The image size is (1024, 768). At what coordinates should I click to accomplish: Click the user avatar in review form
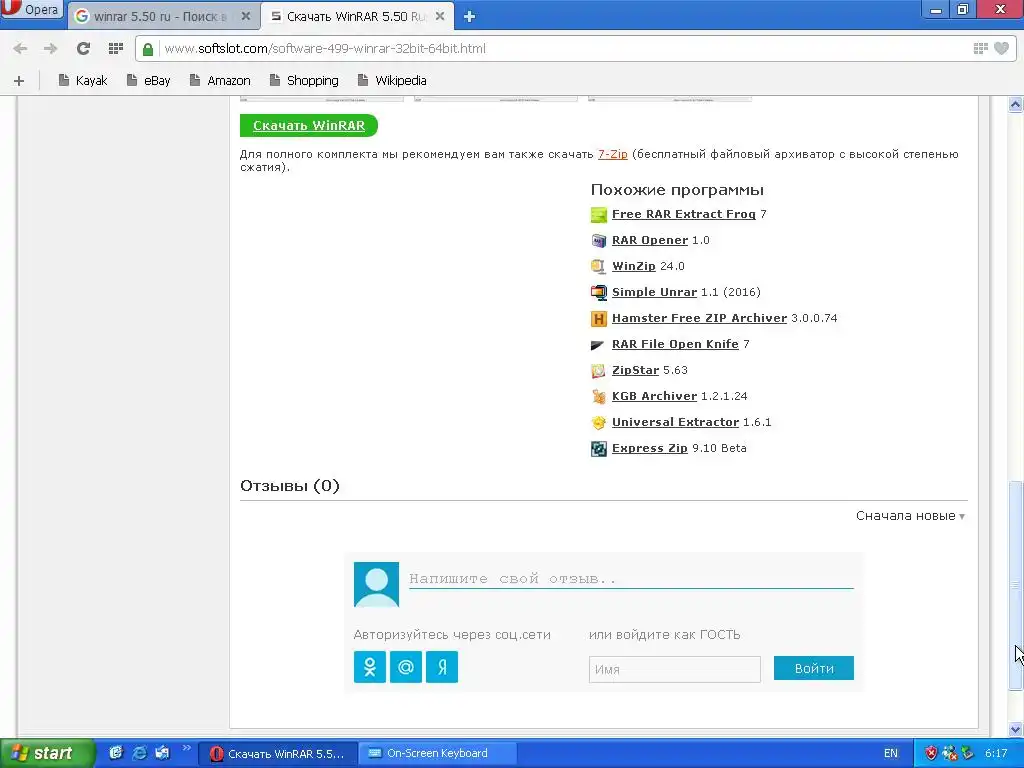[x=376, y=584]
